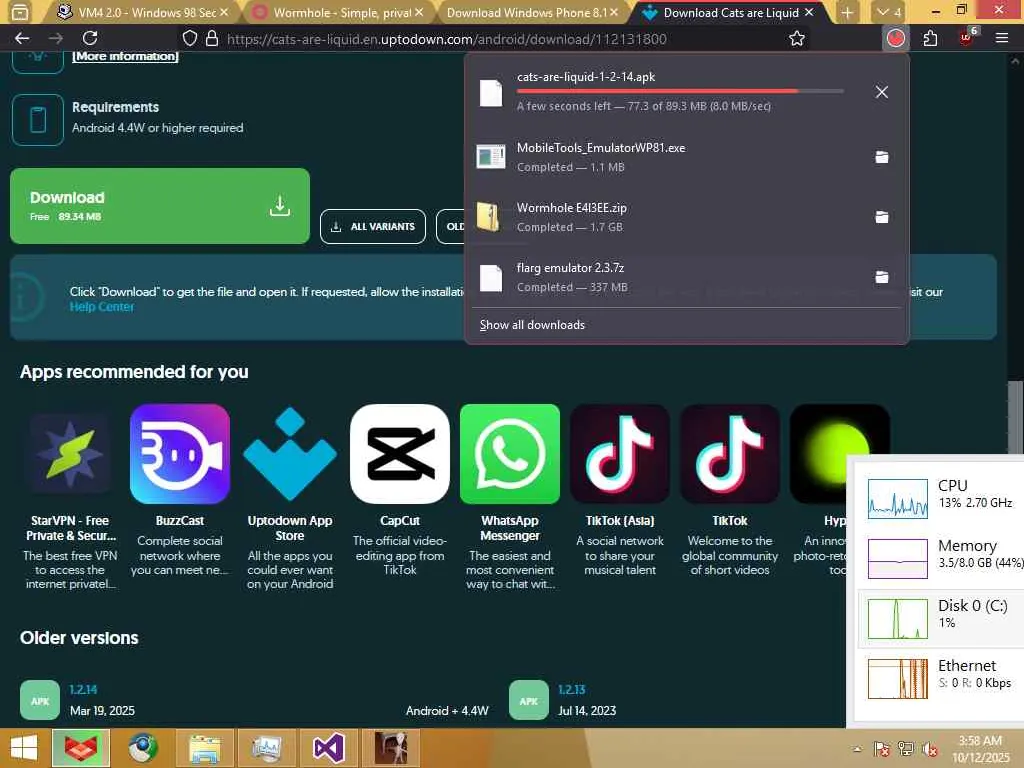Viewport: 1024px width, 768px height.
Task: Open version 1.2.13 link
Action: point(571,690)
